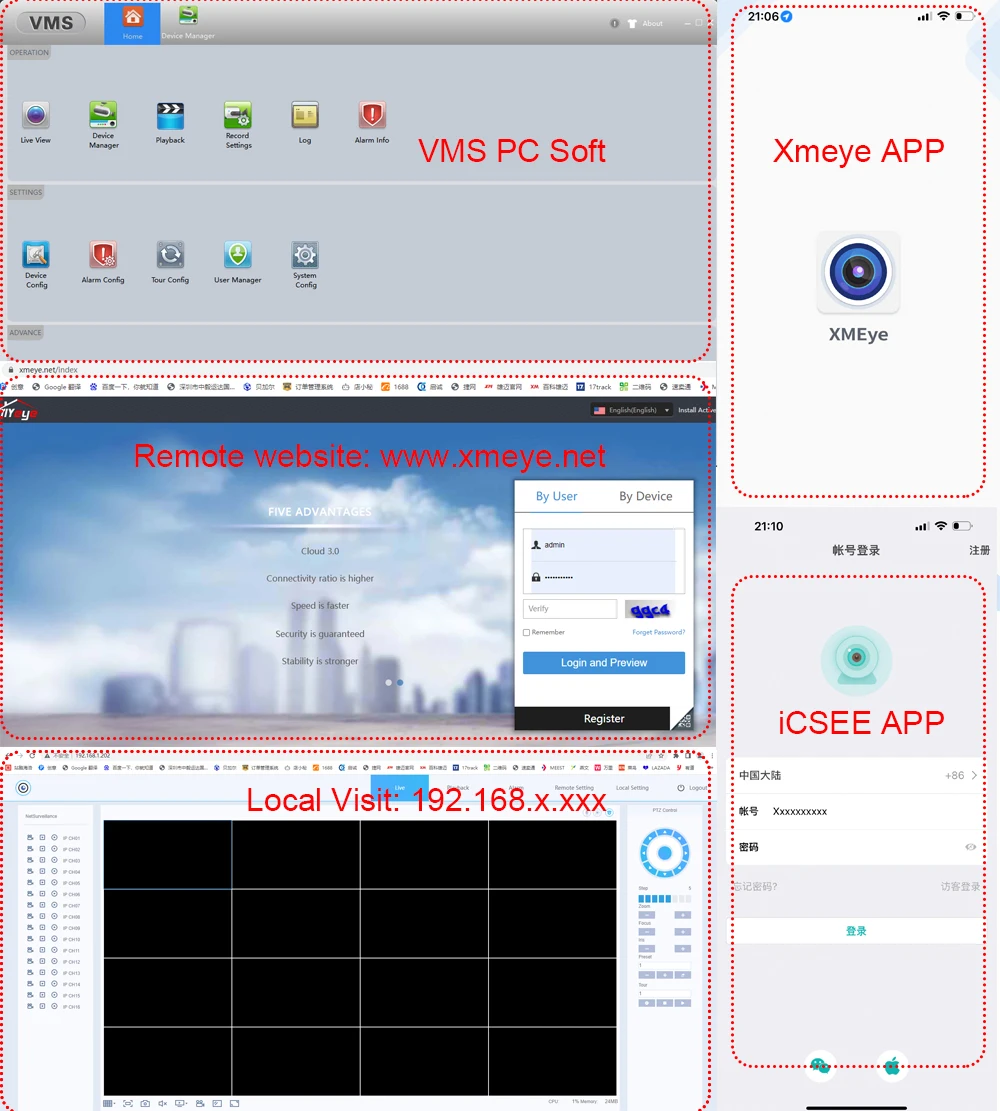The width and height of the screenshot is (1000, 1111).
Task: Expand the +86 country code selector
Action: click(x=961, y=775)
